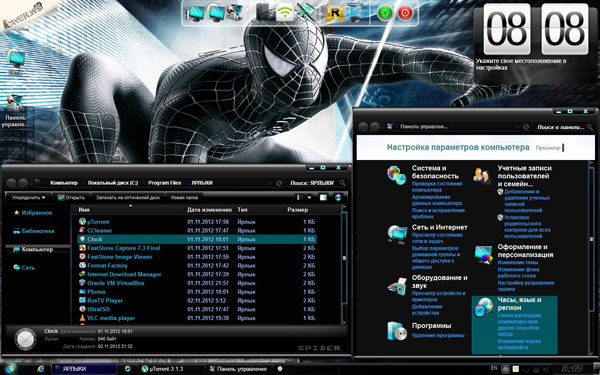Open explorer help question-mark icon
Image resolution: width=600 pixels, height=375 pixels.
[338, 197]
